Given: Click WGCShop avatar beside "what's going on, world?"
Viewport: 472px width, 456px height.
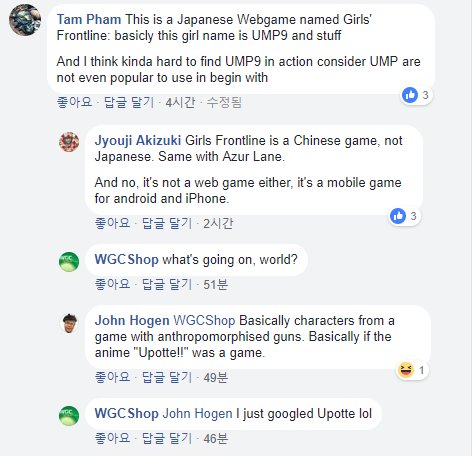Looking at the screenshot, I should pyautogui.click(x=69, y=262).
